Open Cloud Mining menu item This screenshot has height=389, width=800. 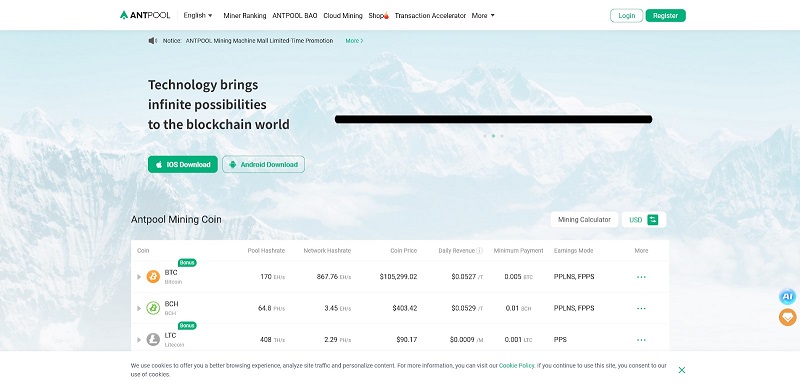click(343, 16)
